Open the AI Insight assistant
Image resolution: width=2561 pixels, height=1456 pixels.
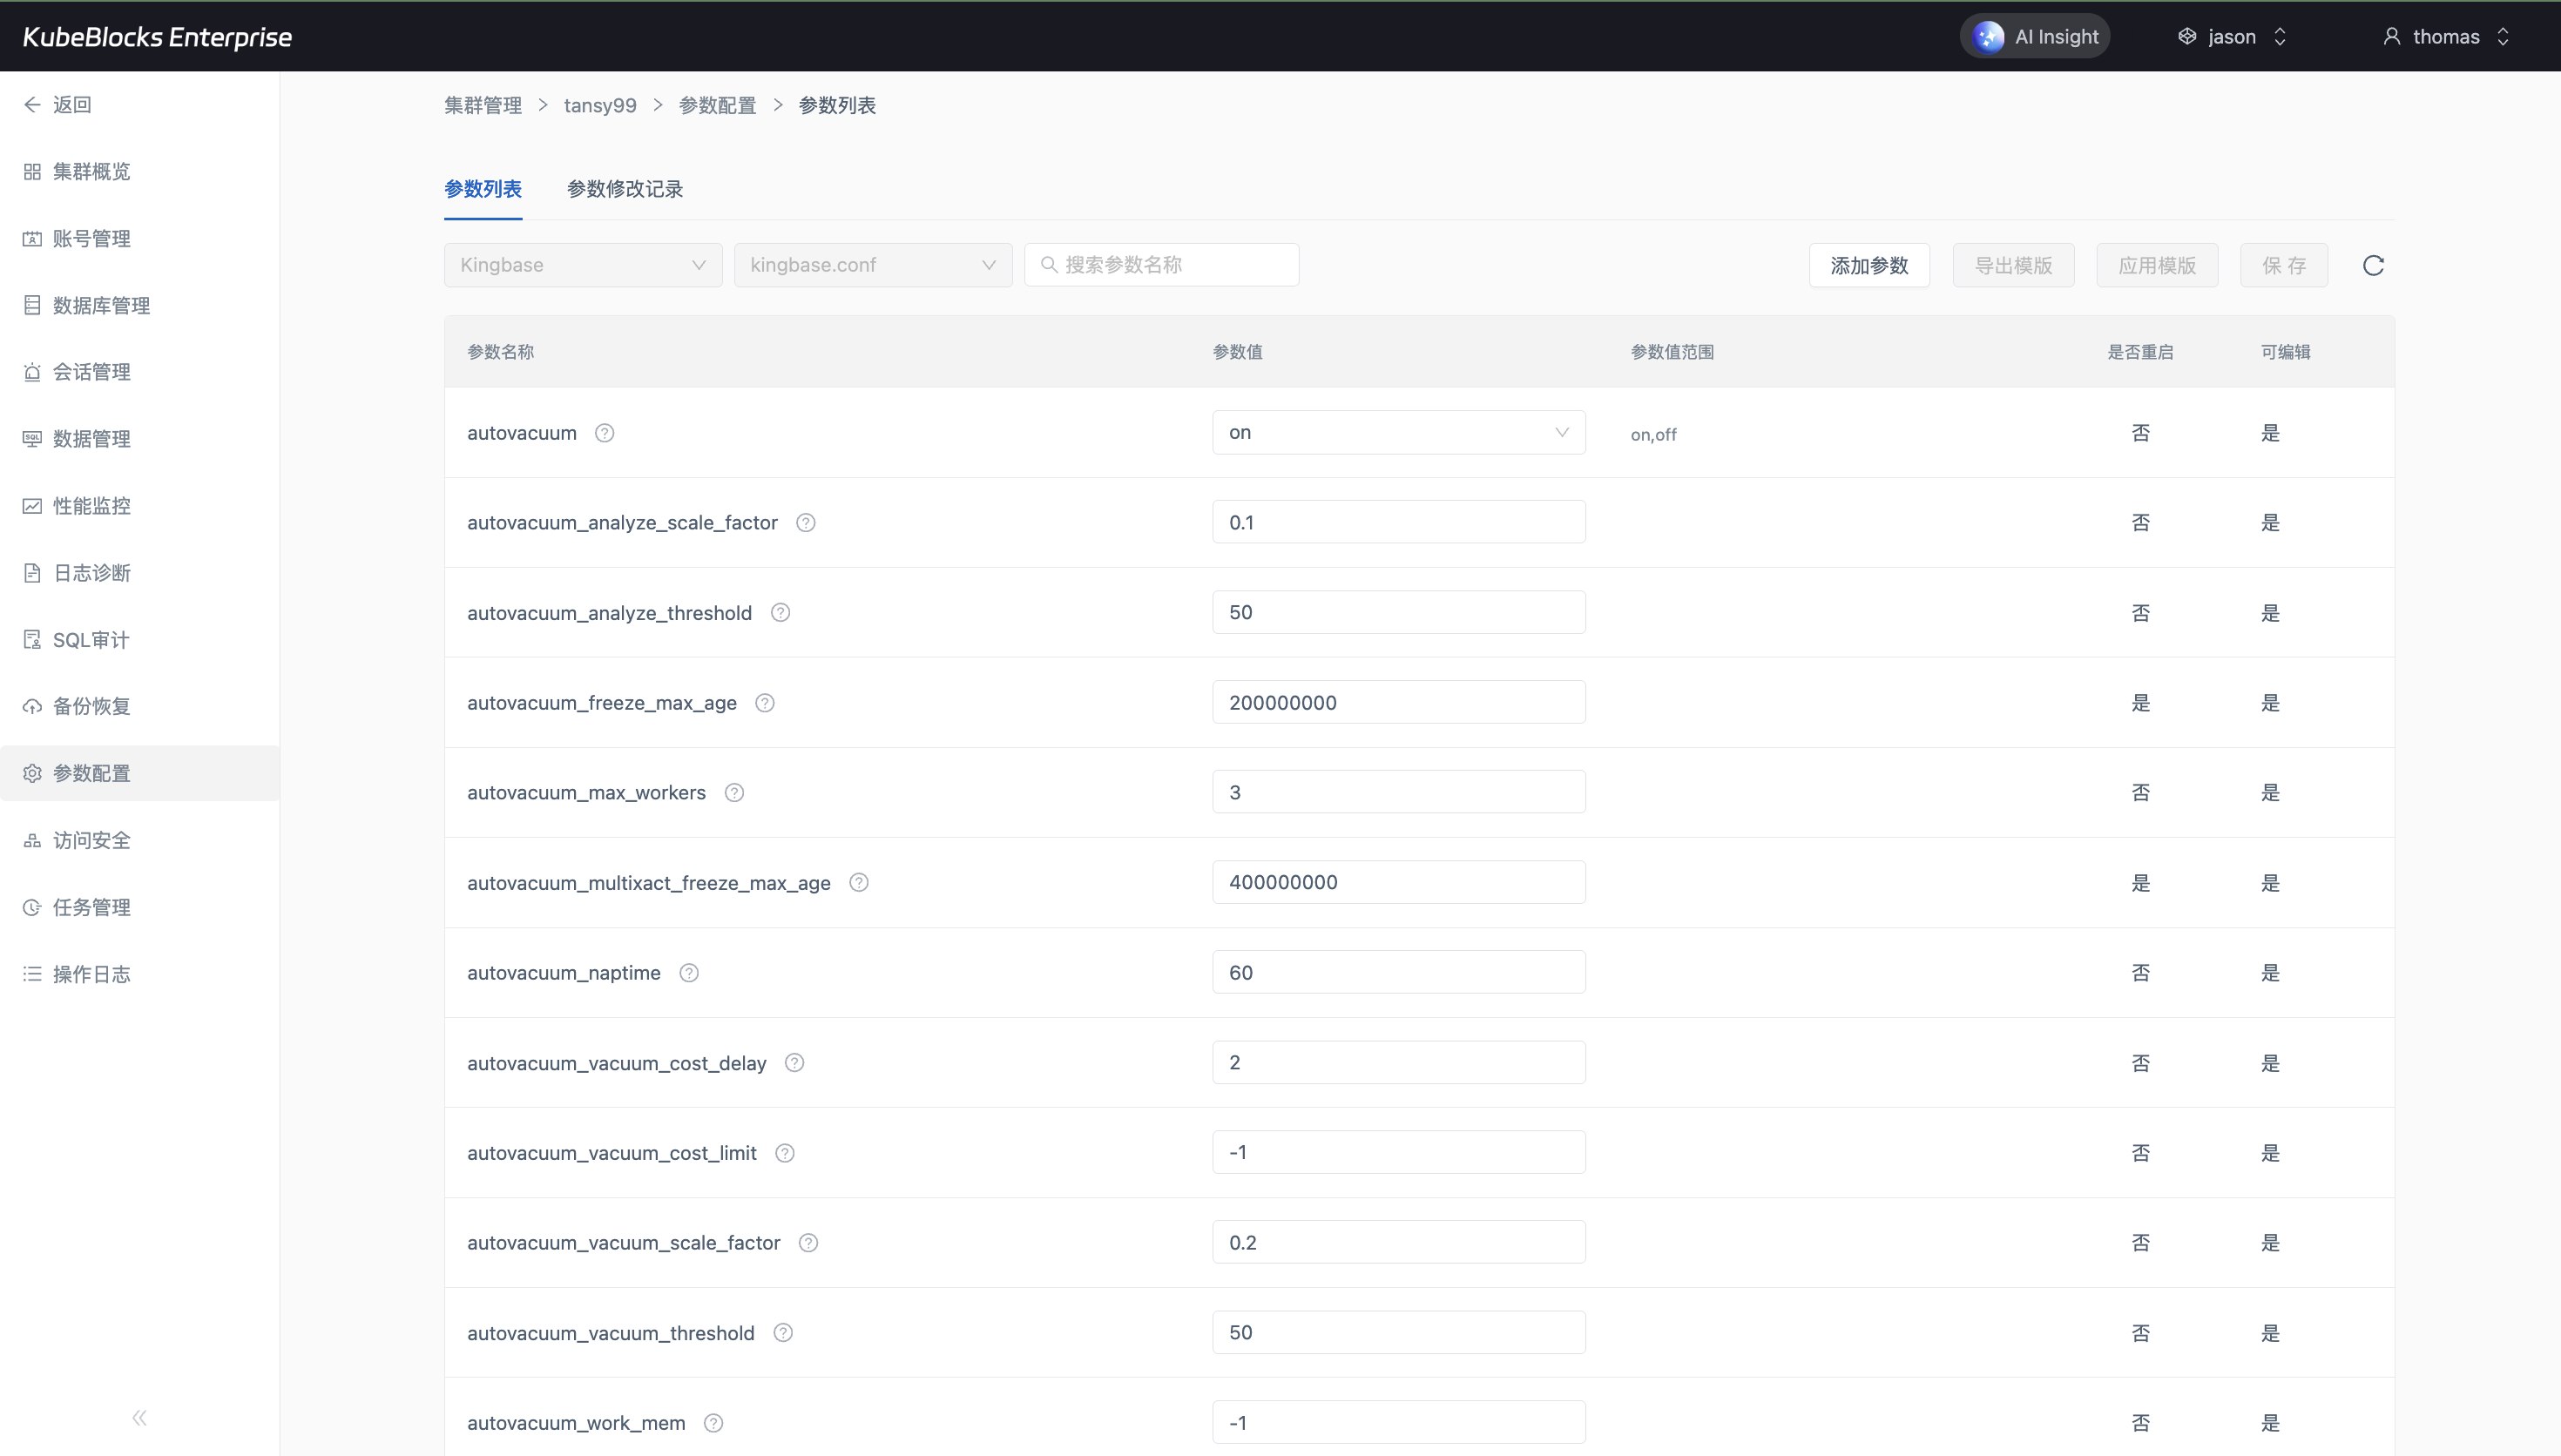2035,37
